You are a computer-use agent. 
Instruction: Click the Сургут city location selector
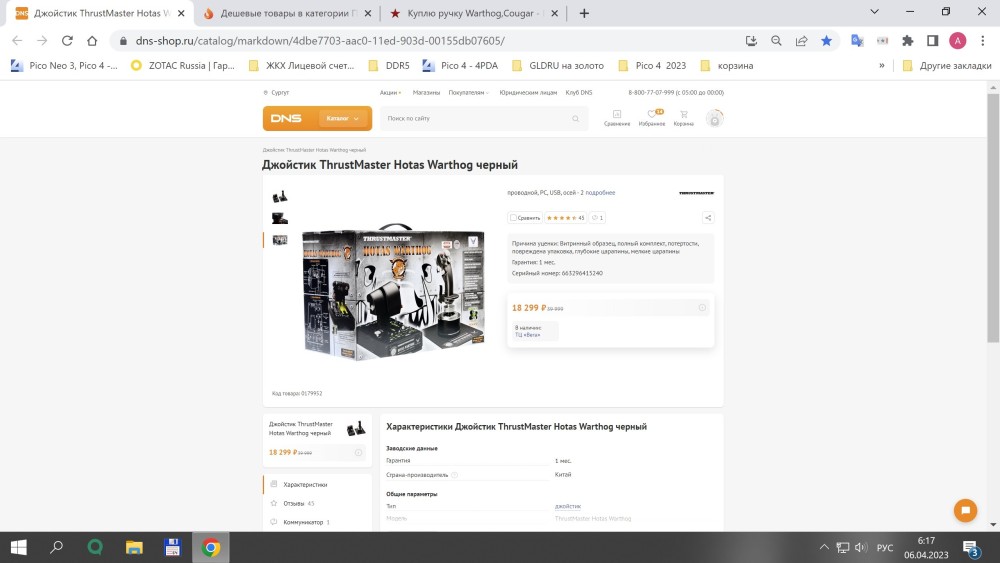276,92
